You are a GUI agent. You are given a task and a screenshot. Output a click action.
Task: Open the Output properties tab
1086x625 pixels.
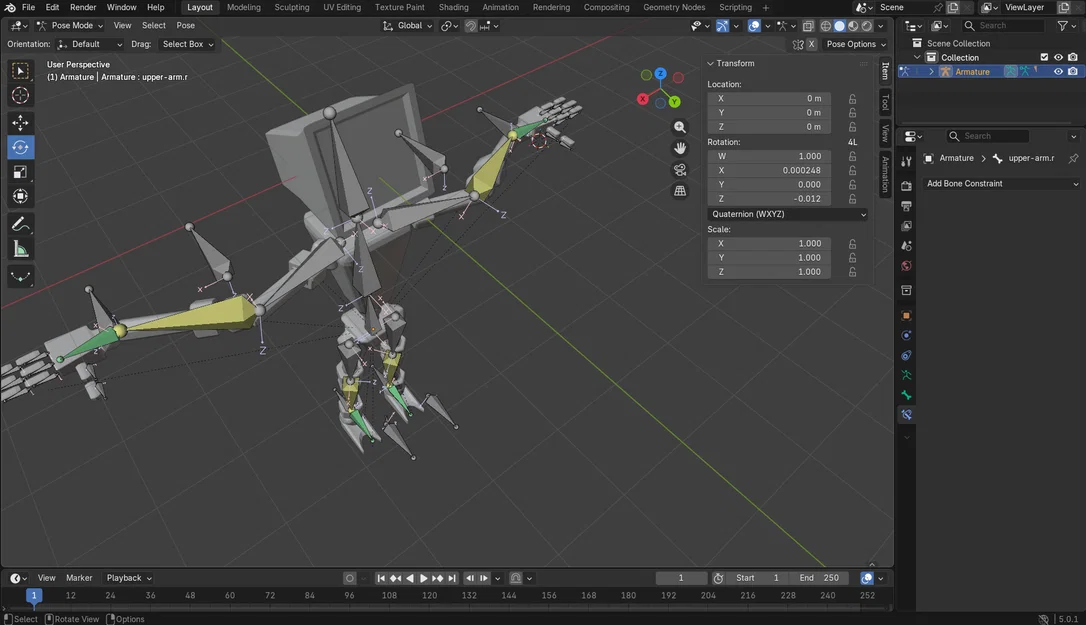click(x=907, y=206)
